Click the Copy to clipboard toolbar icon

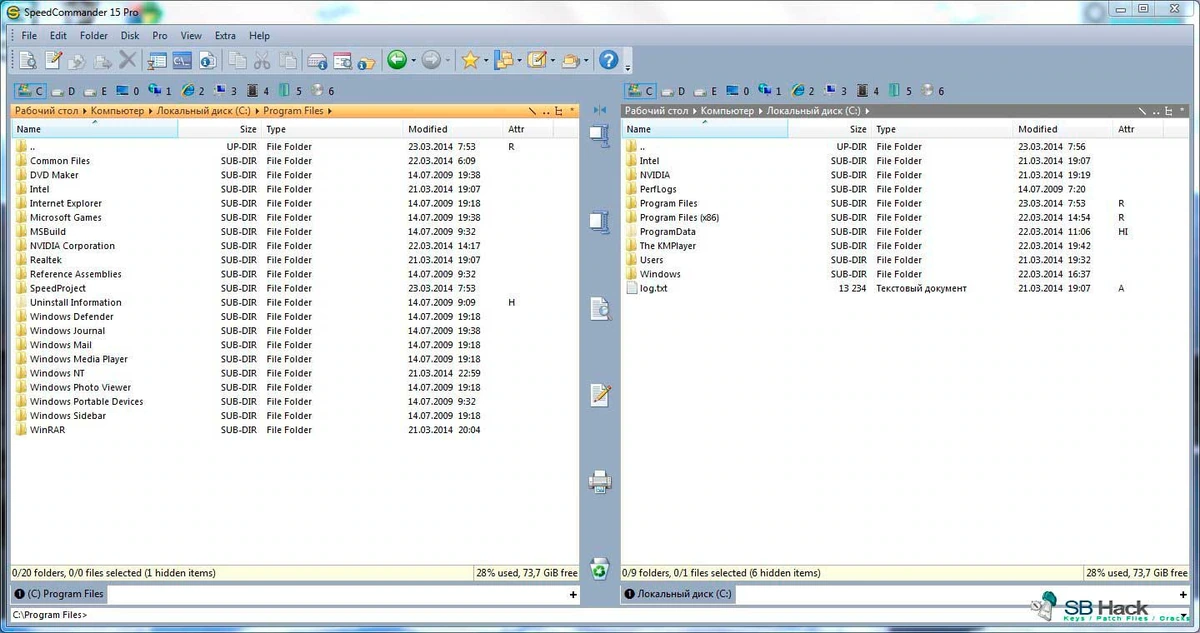click(x=237, y=61)
